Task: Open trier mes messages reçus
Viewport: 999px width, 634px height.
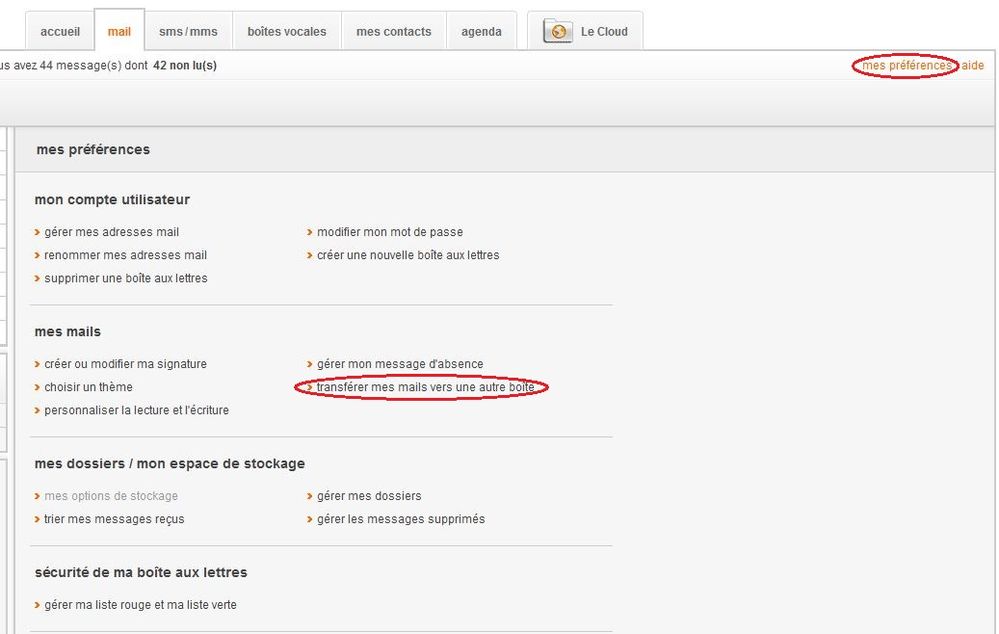Action: coord(114,519)
